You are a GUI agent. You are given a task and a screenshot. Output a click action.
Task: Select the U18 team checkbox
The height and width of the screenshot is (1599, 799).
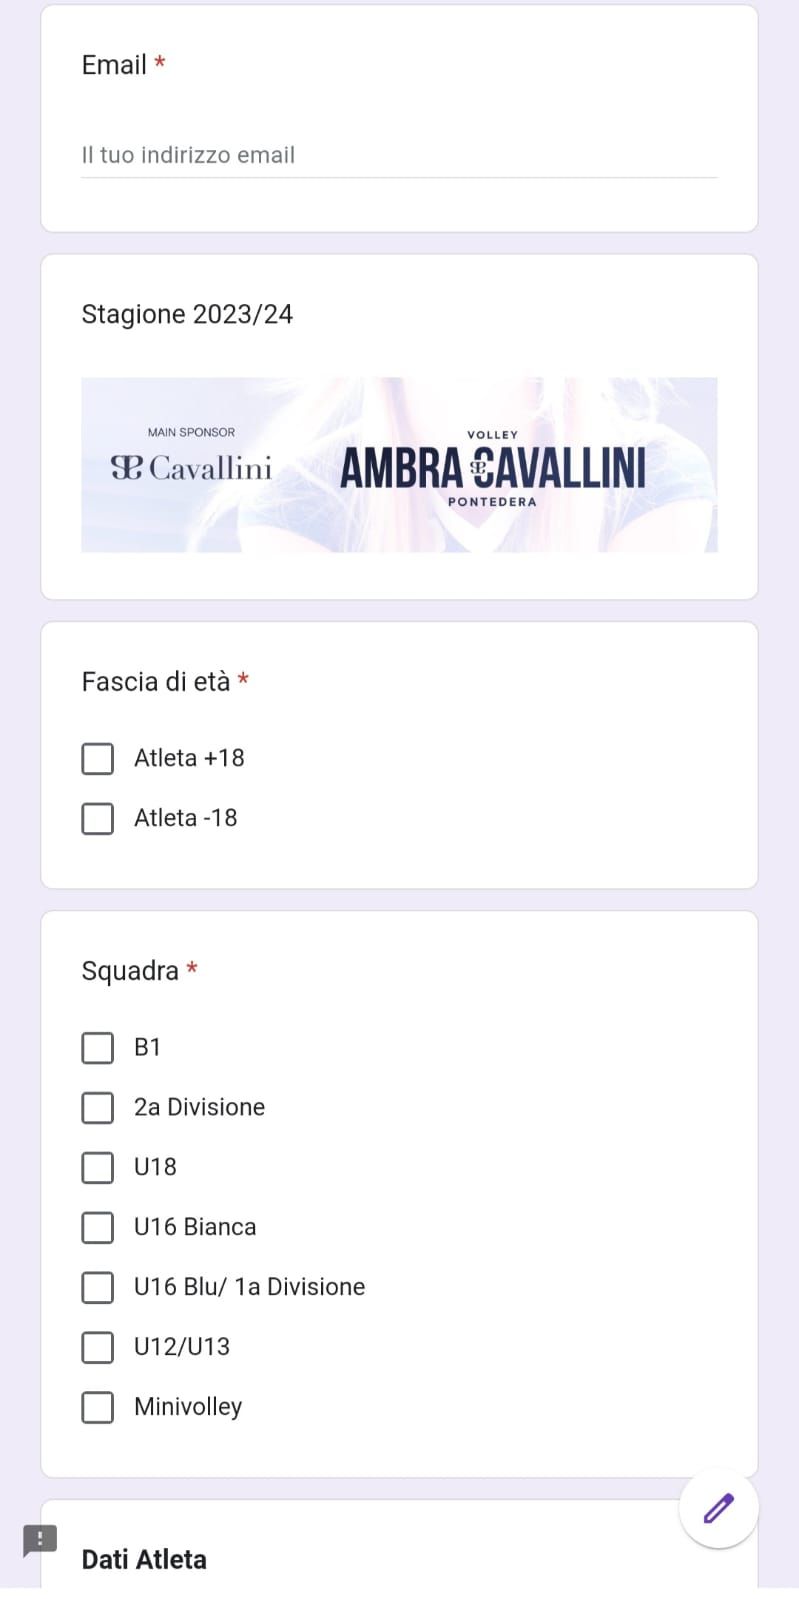(97, 1167)
